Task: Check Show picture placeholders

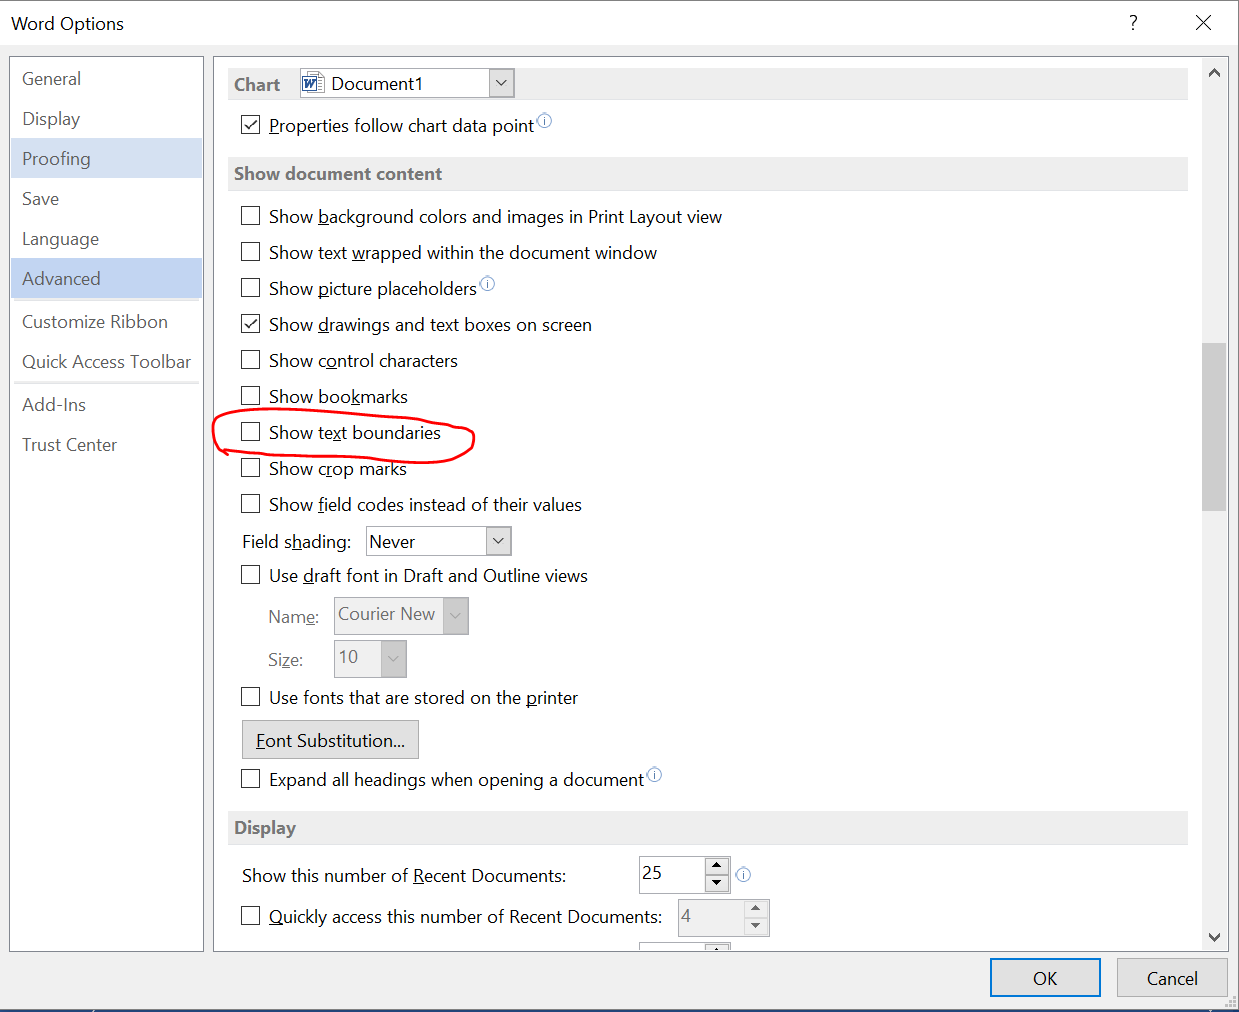Action: click(251, 288)
